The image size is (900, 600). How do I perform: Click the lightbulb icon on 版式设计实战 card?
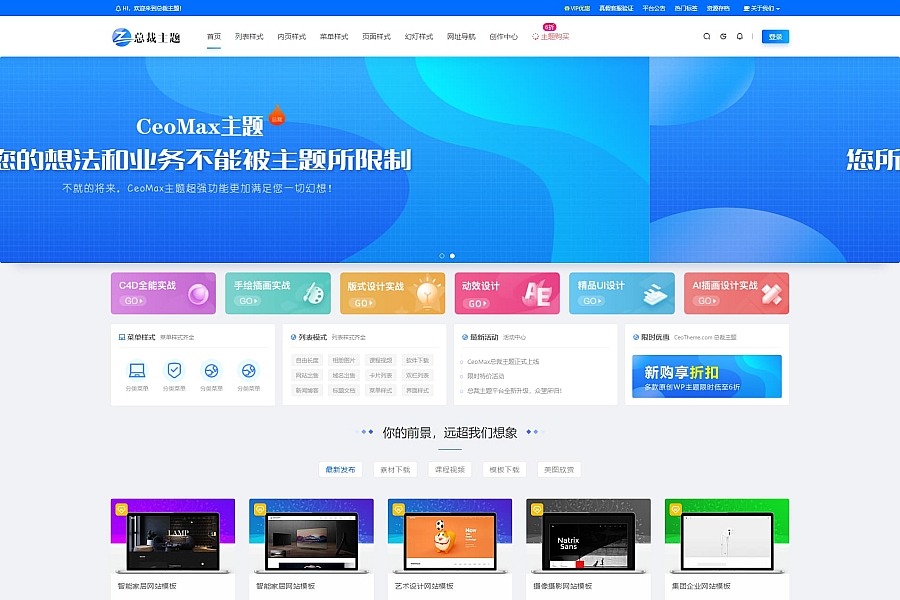(428, 292)
